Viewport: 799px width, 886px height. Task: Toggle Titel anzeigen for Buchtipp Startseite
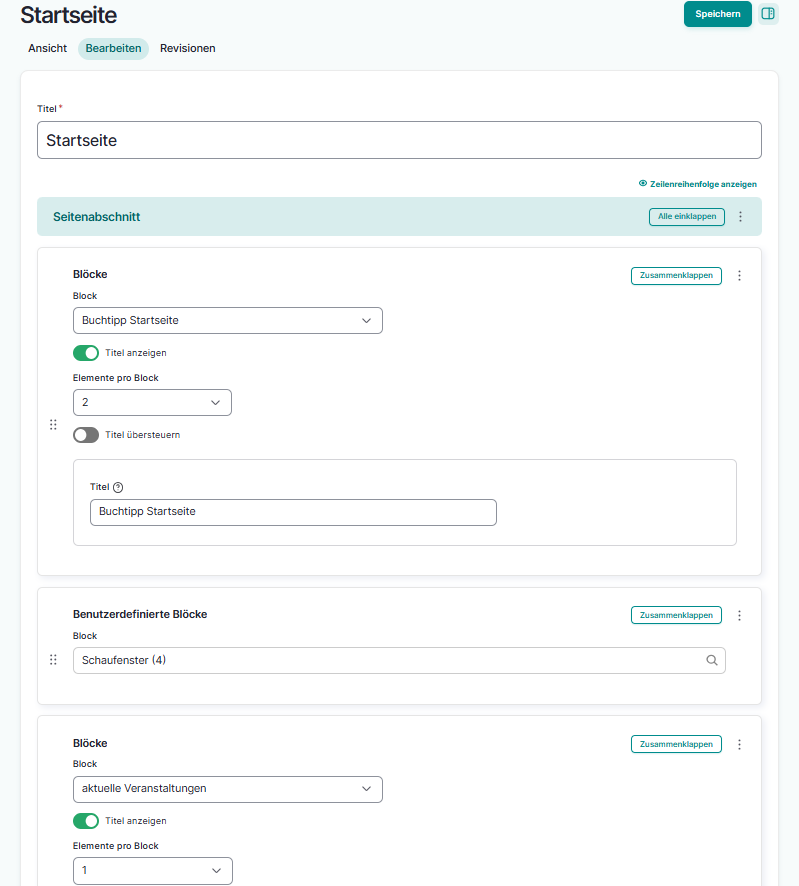[x=86, y=353]
